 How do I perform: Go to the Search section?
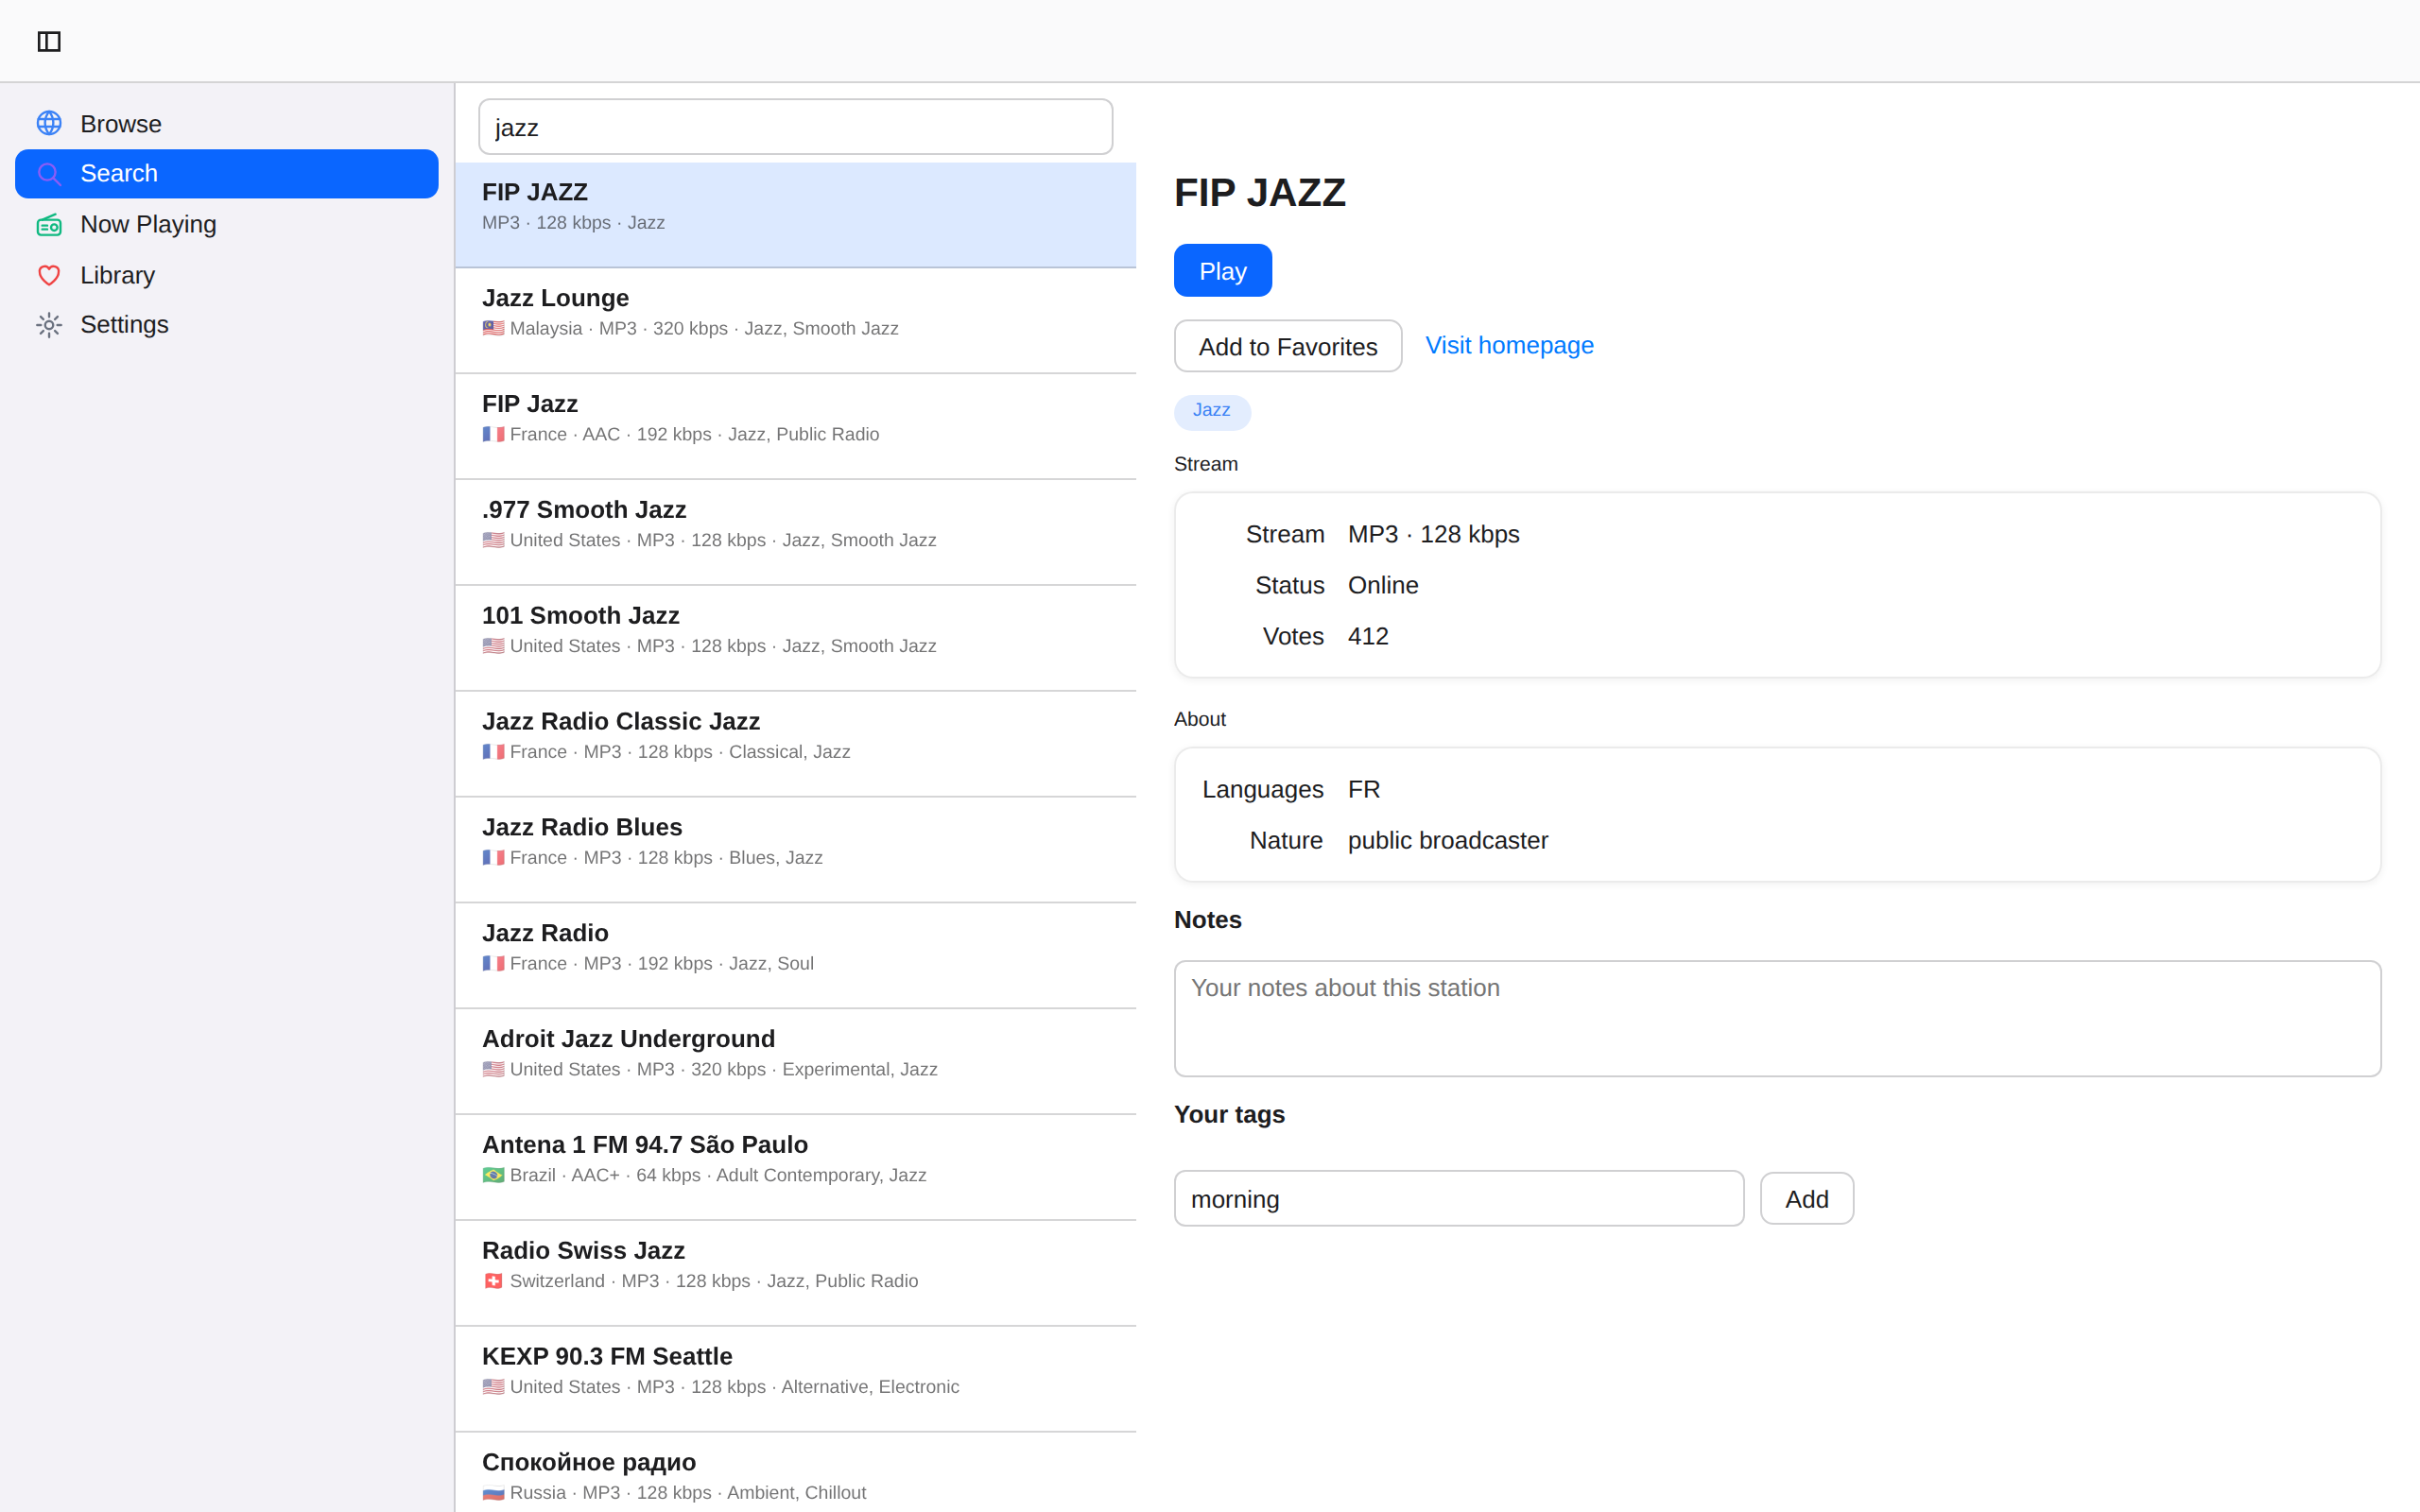227,174
